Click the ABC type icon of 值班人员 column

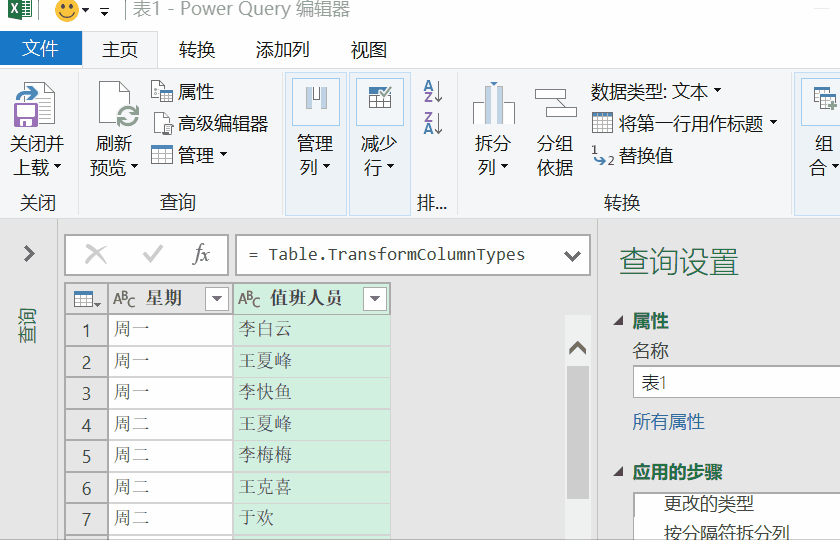[249, 299]
